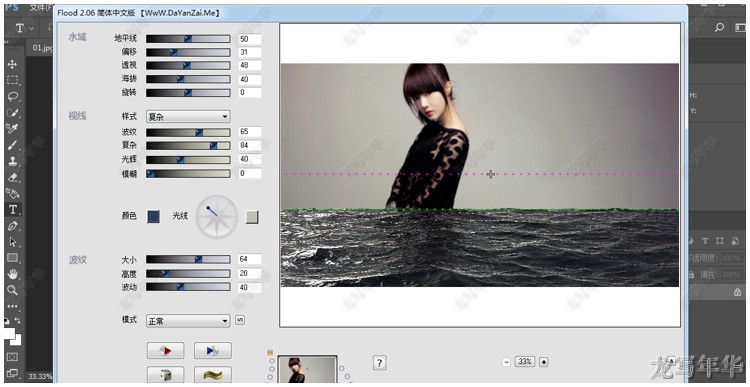
Task: Open the question mark help button
Action: [x=379, y=363]
